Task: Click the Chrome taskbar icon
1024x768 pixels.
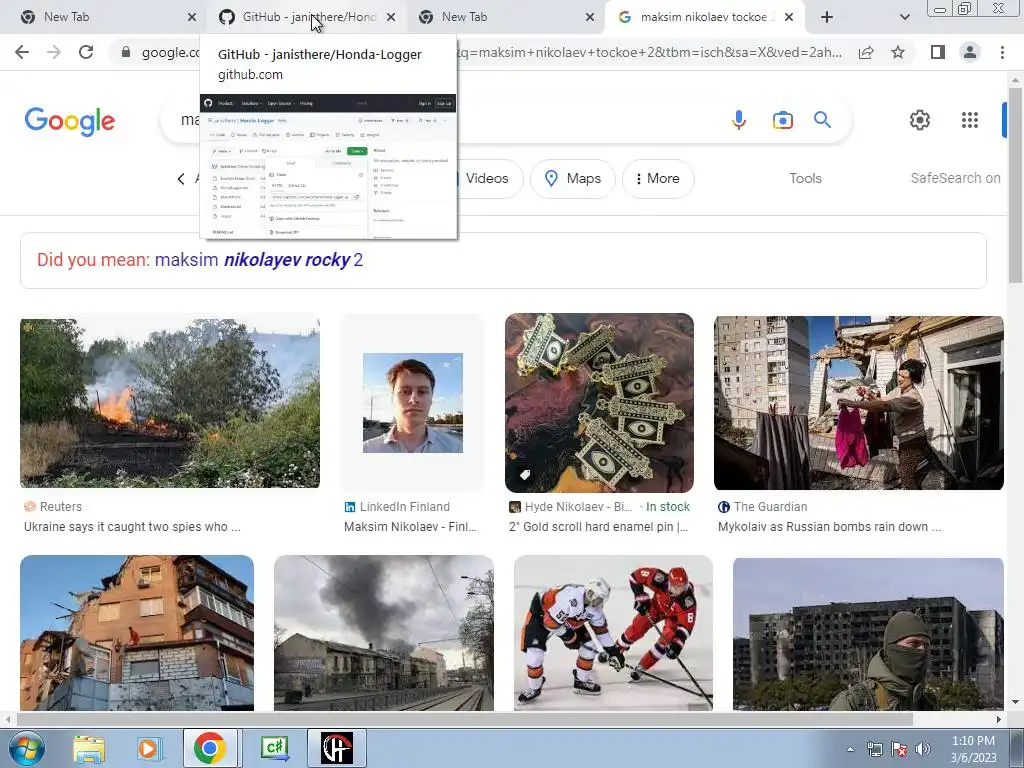Action: pyautogui.click(x=210, y=748)
